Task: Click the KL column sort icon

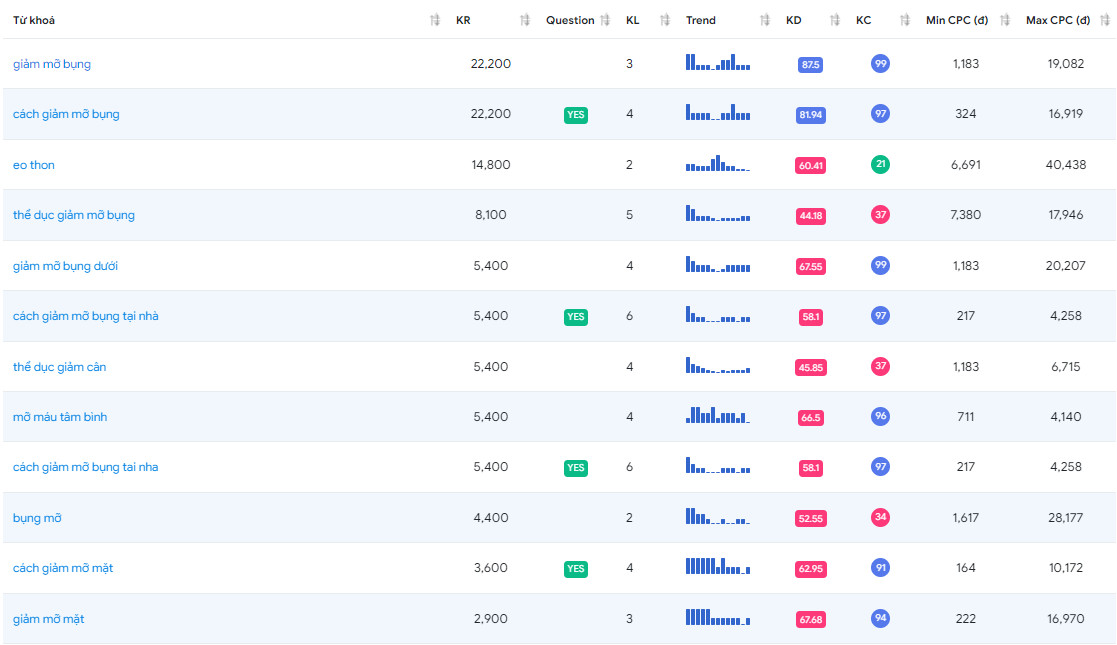Action: coord(665,20)
